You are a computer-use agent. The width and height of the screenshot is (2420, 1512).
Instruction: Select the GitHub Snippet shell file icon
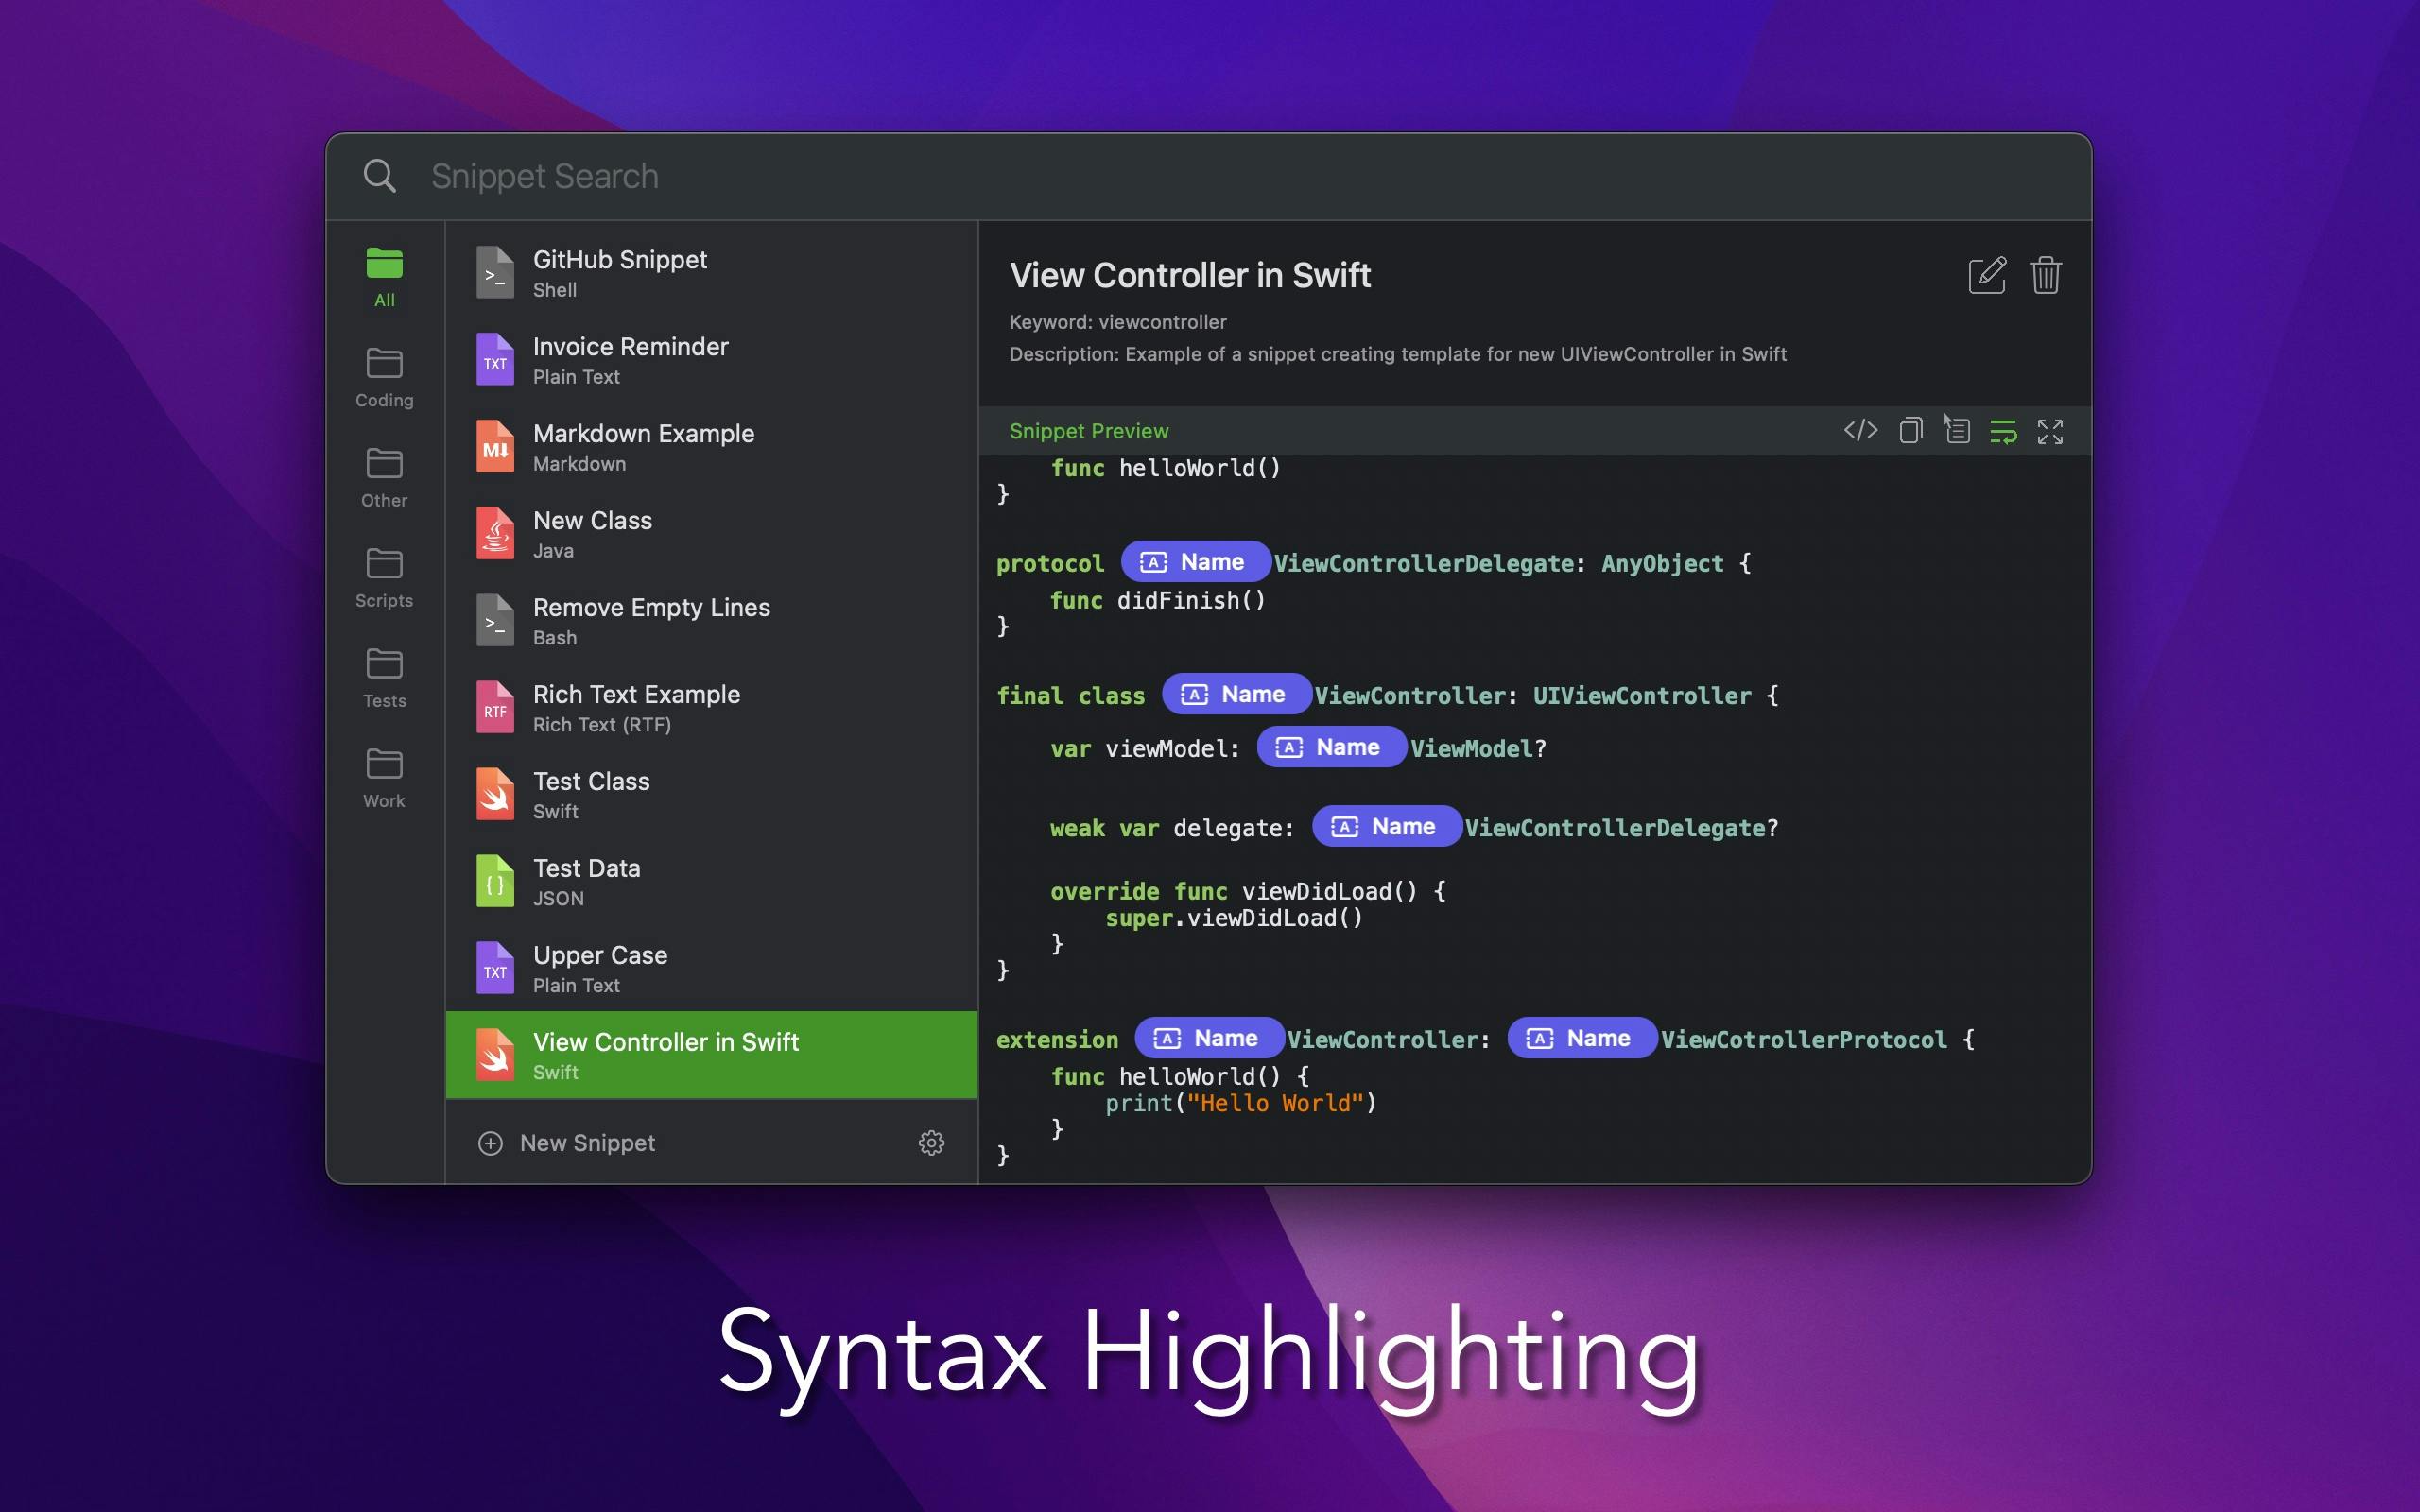(x=495, y=273)
